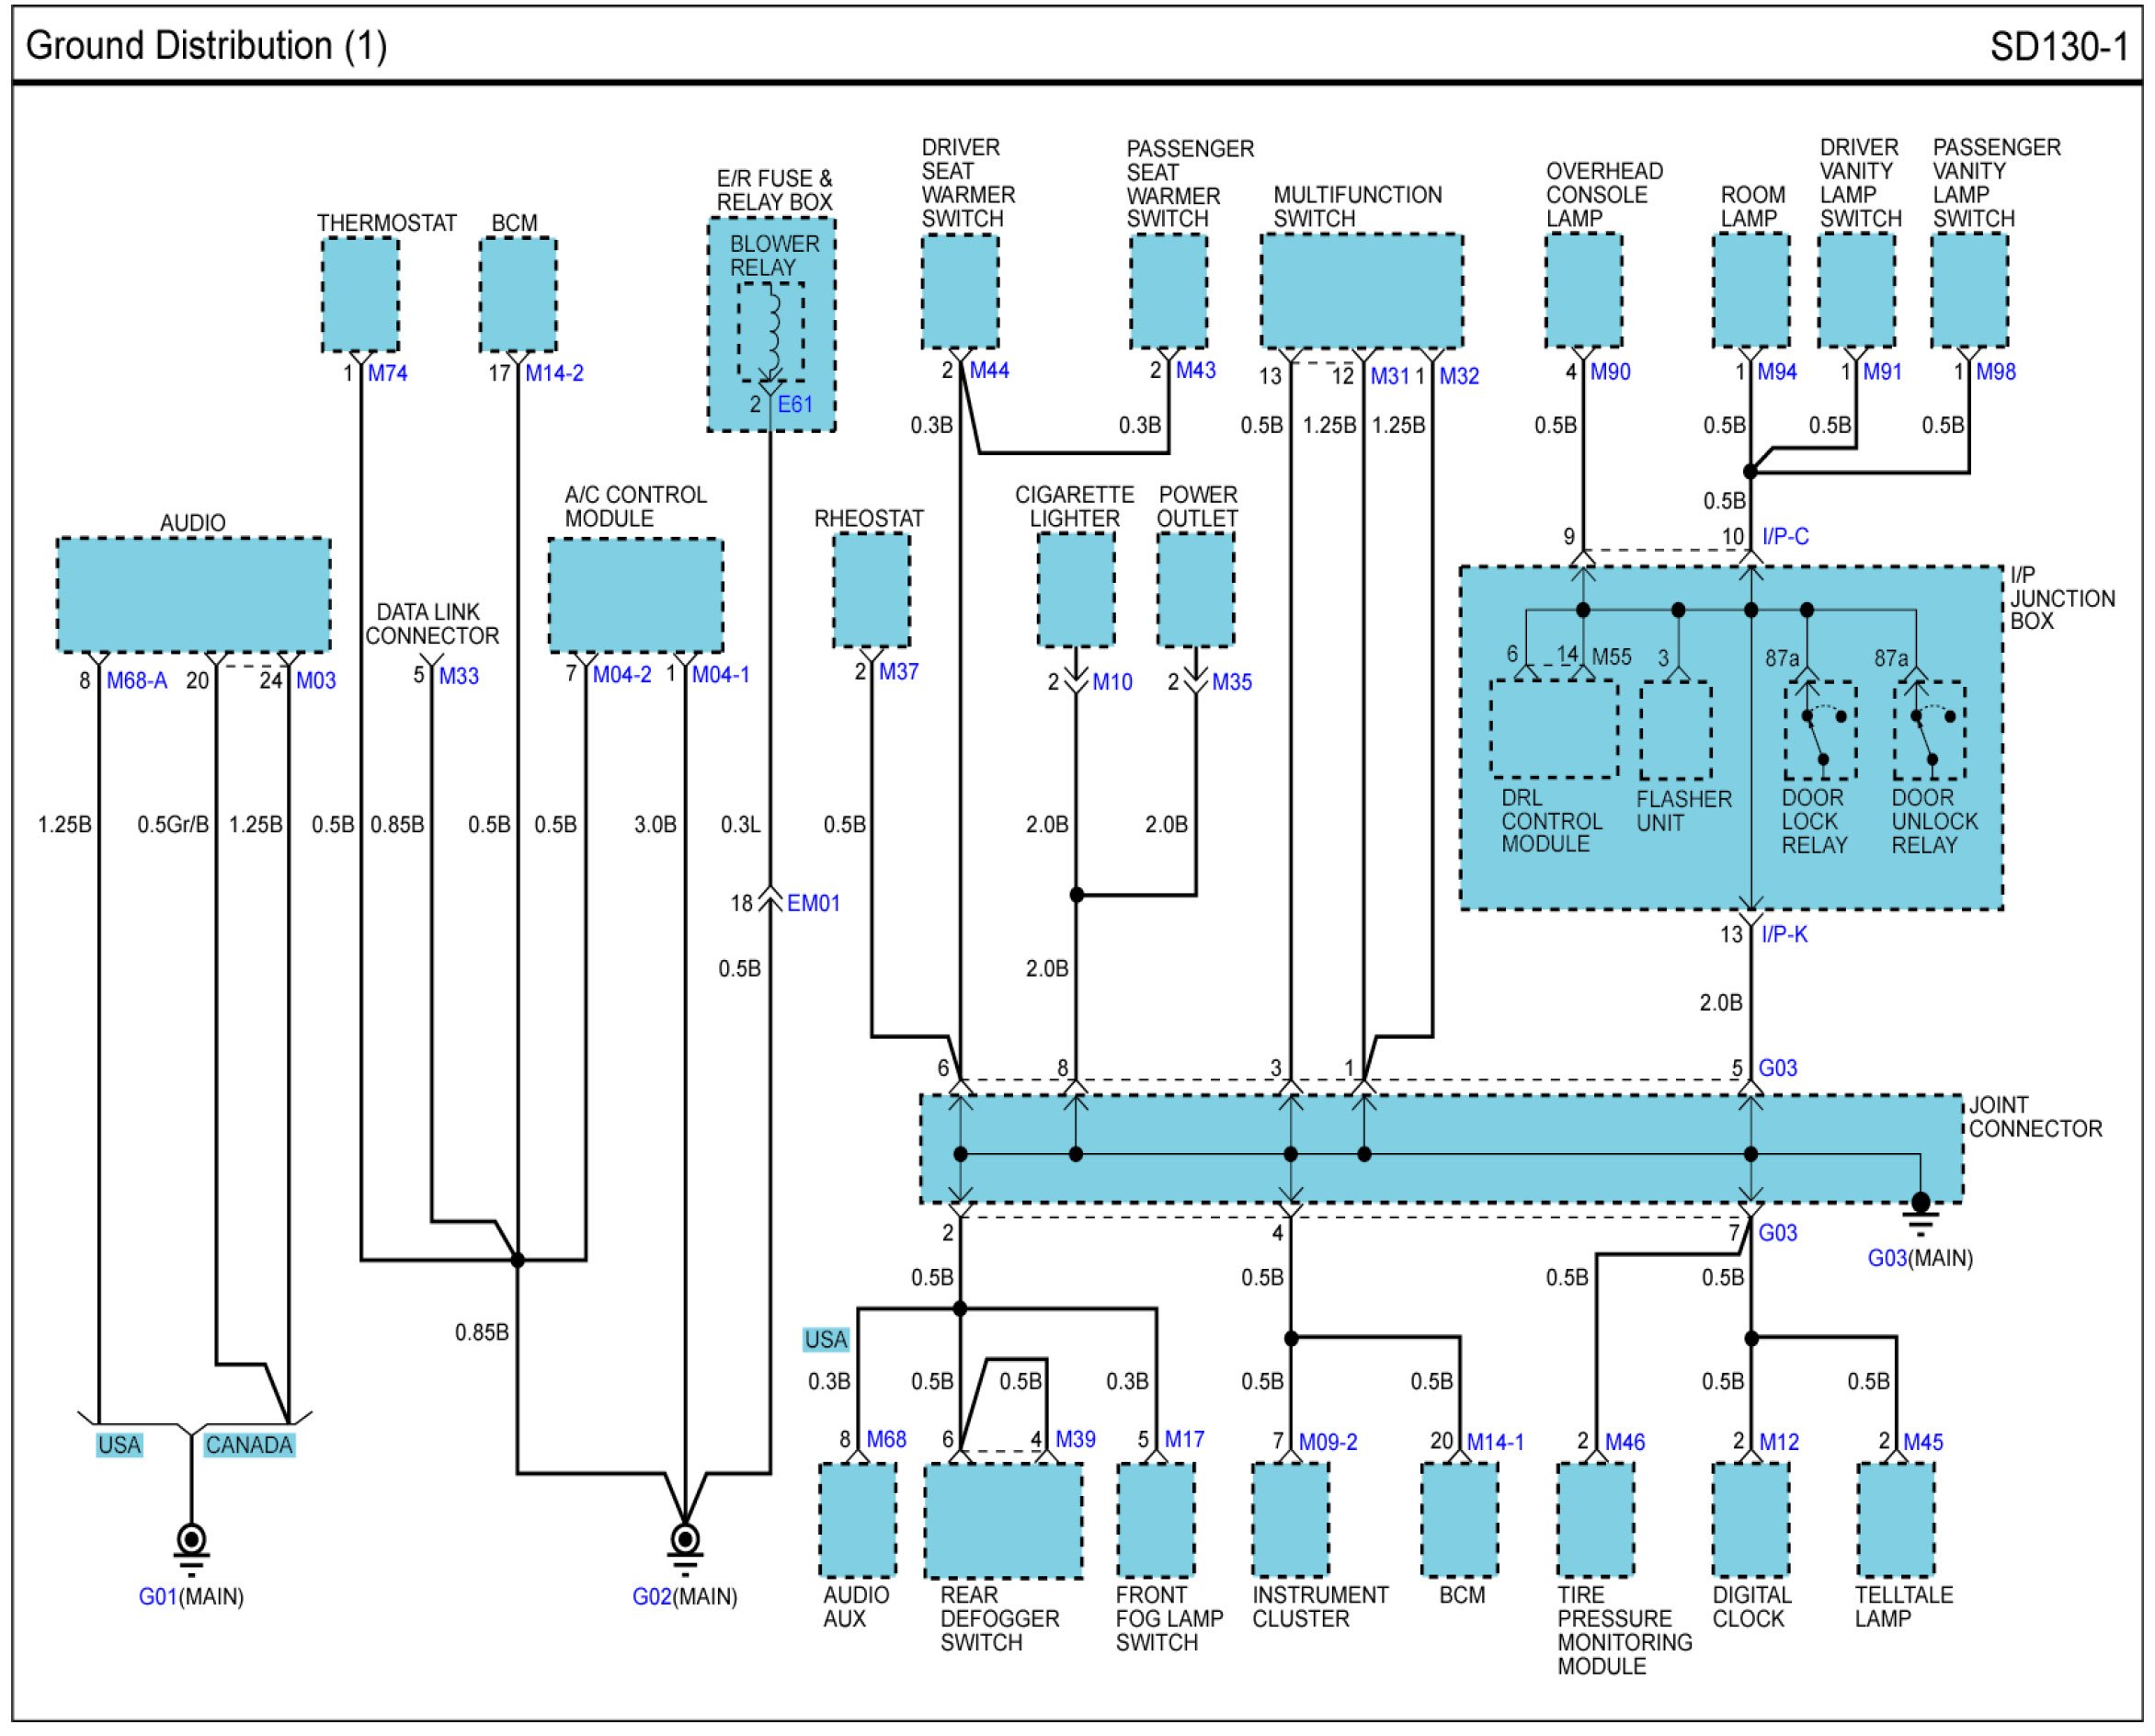
Task: Click the CANADA option label
Action: (249, 1446)
